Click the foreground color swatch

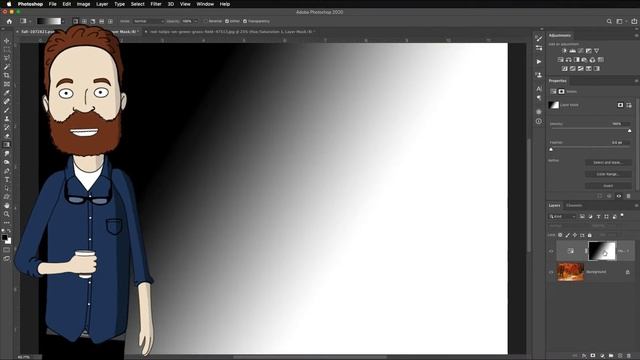pos(4,238)
